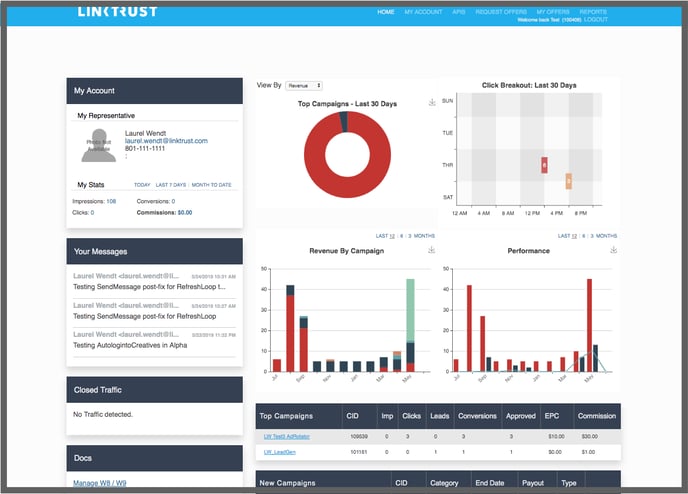Sort Top Campaigns by CID column
Image resolution: width=688 pixels, height=494 pixels.
352,416
